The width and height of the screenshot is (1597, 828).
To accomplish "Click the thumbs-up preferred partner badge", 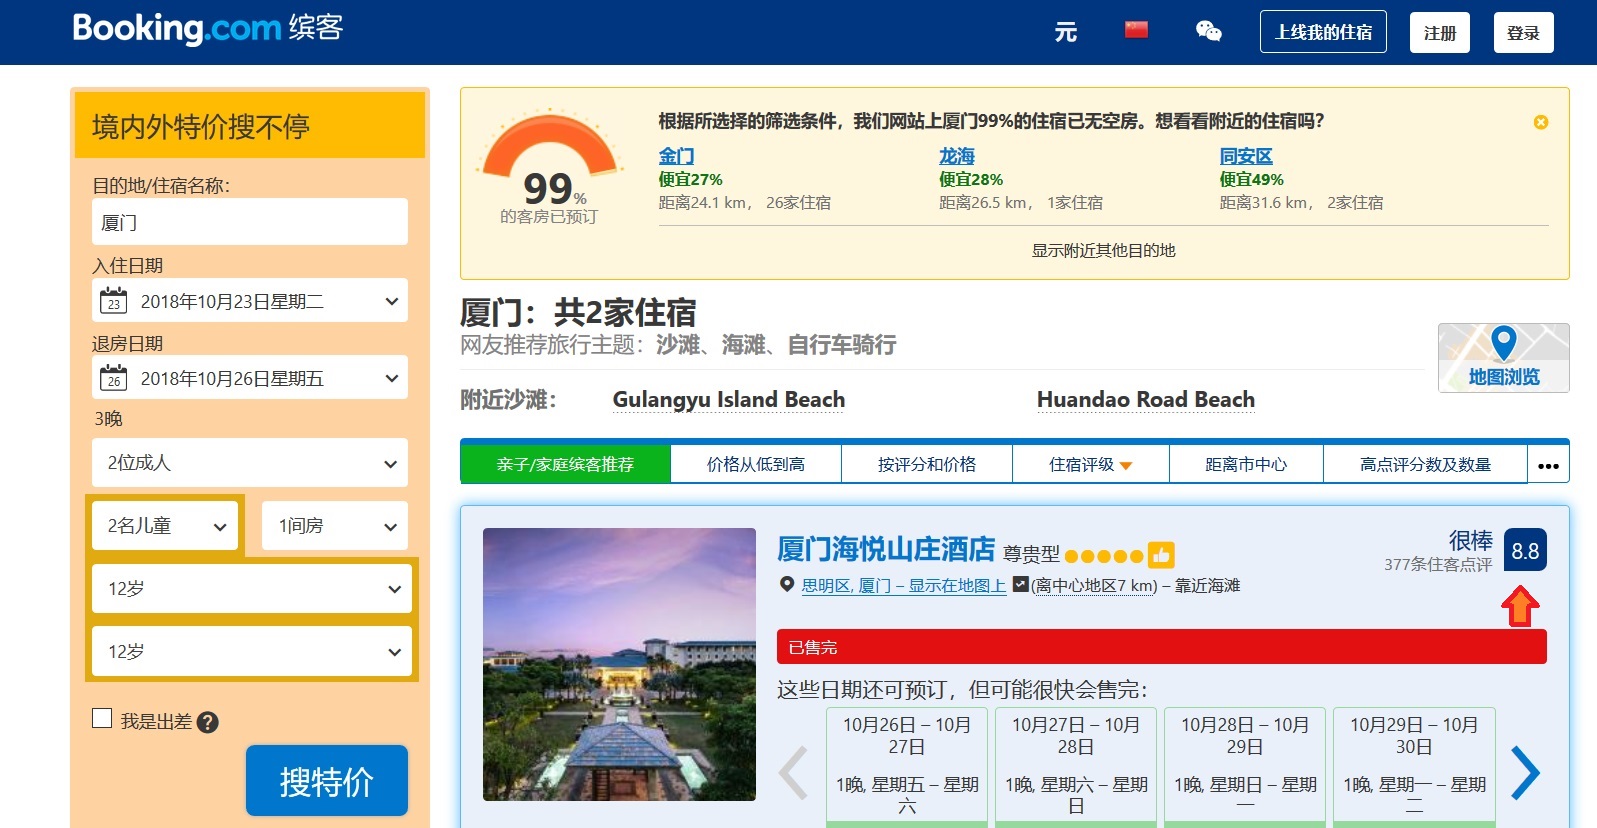I will pyautogui.click(x=1161, y=554).
